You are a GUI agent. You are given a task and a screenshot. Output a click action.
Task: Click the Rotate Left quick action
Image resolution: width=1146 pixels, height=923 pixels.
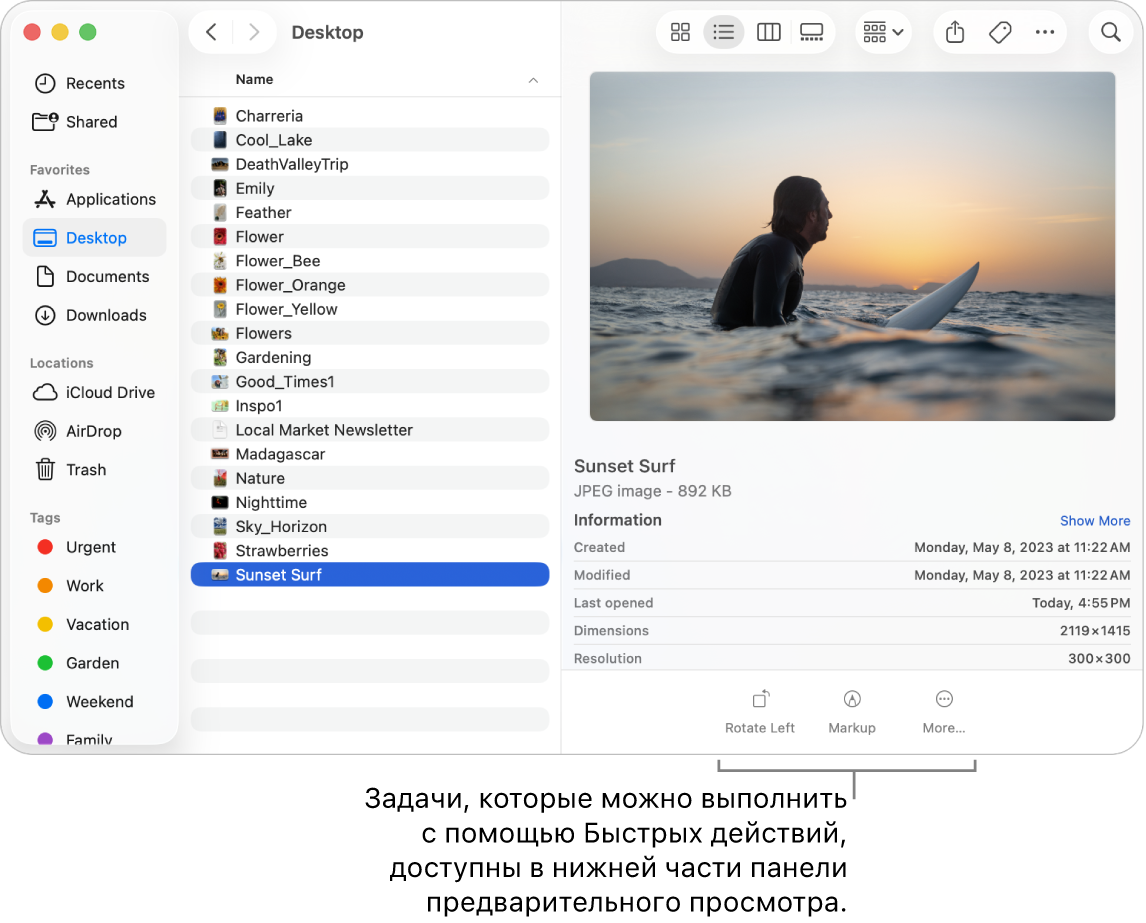[760, 711]
